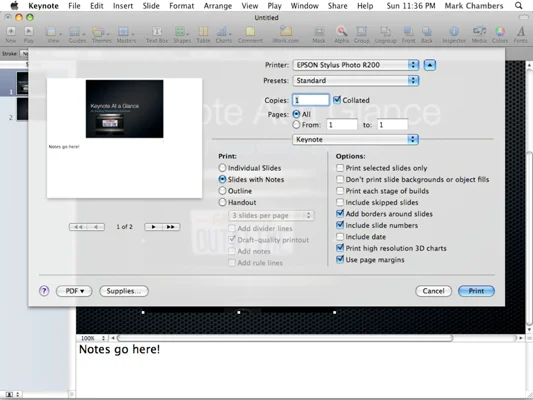Uncheck Add borders around slides

click(x=340, y=213)
